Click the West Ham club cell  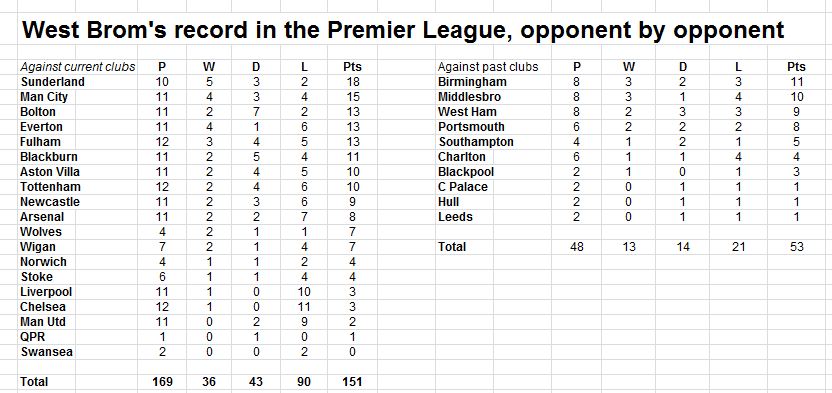pyautogui.click(x=467, y=112)
